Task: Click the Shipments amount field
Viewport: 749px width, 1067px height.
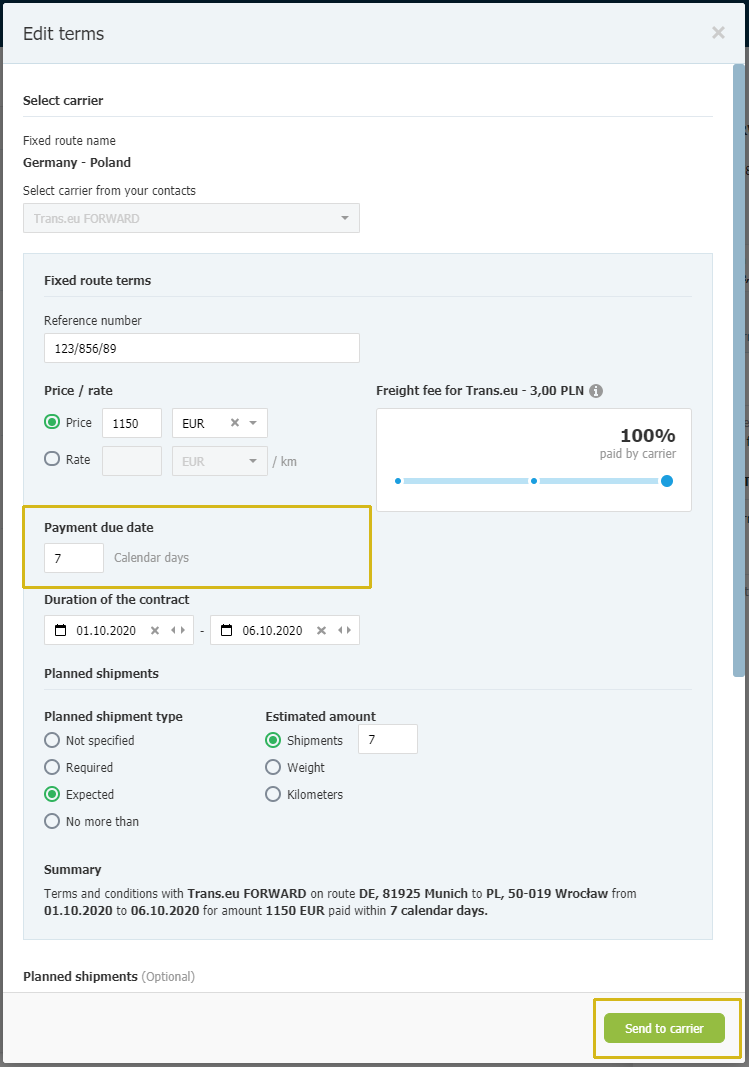Action: pos(388,739)
